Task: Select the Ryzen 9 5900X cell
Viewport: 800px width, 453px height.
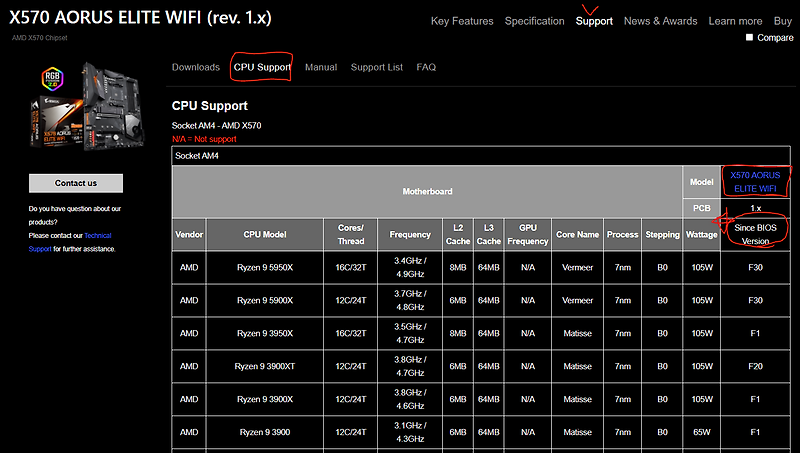Action: click(265, 300)
